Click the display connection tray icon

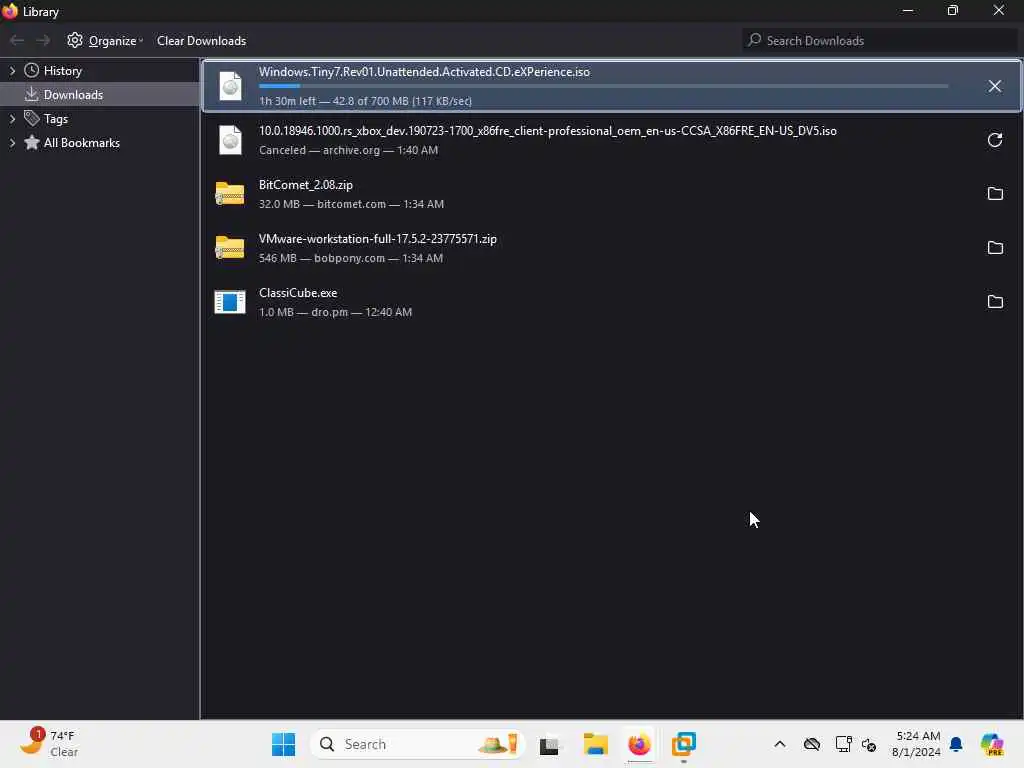click(843, 744)
